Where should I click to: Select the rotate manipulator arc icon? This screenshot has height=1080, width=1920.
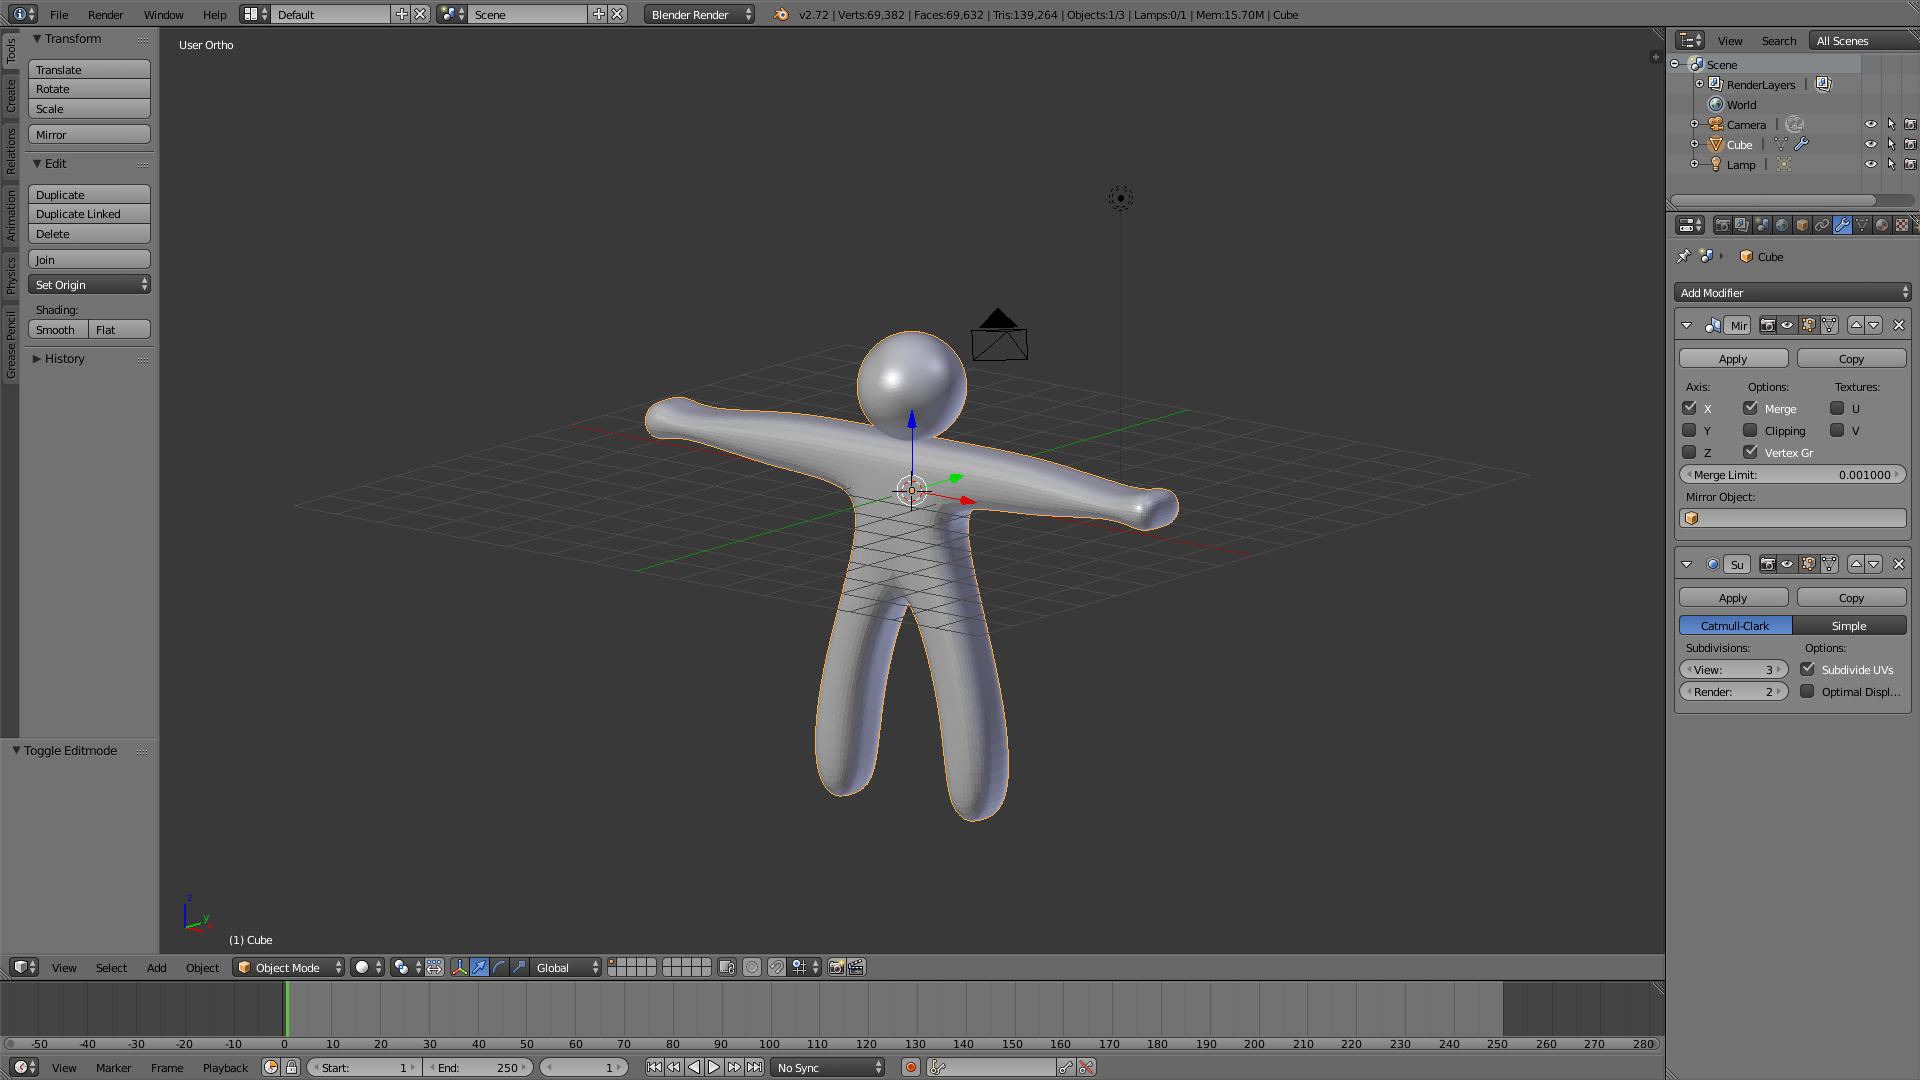coord(499,968)
